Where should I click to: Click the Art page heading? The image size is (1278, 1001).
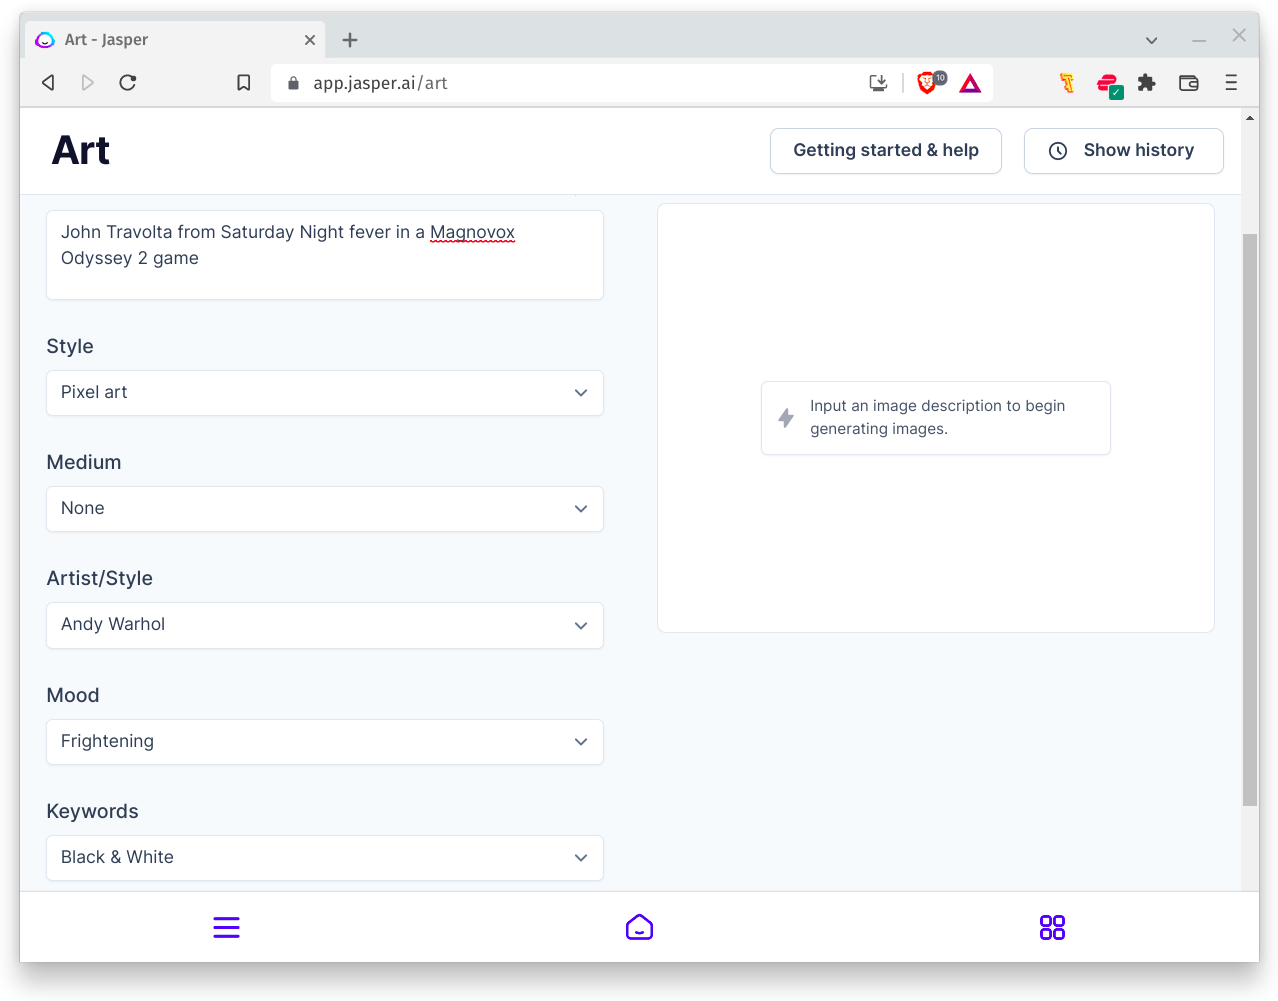(81, 151)
